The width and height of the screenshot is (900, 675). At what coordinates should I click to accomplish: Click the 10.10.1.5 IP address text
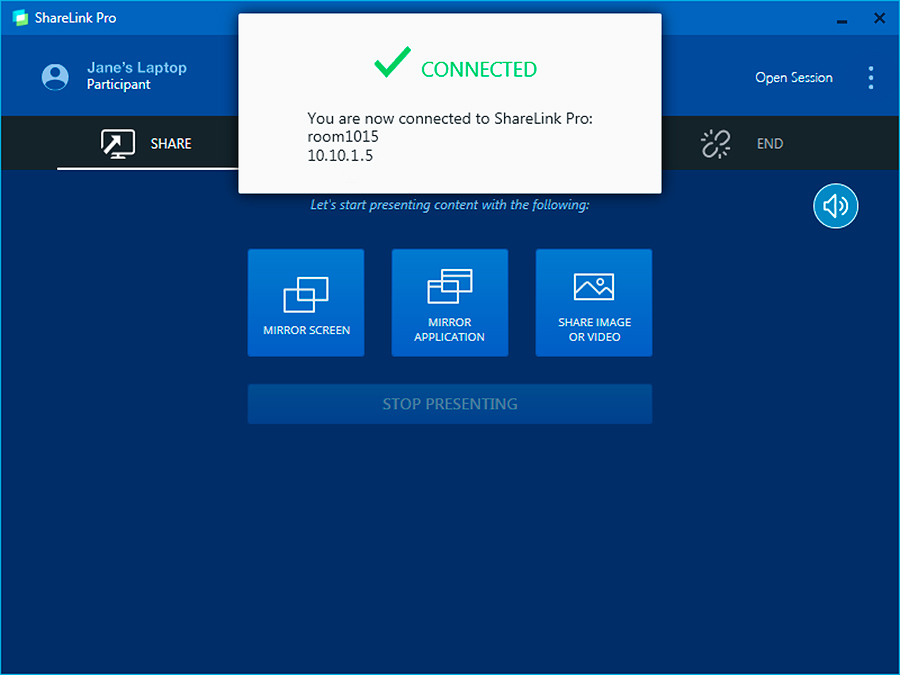[340, 156]
